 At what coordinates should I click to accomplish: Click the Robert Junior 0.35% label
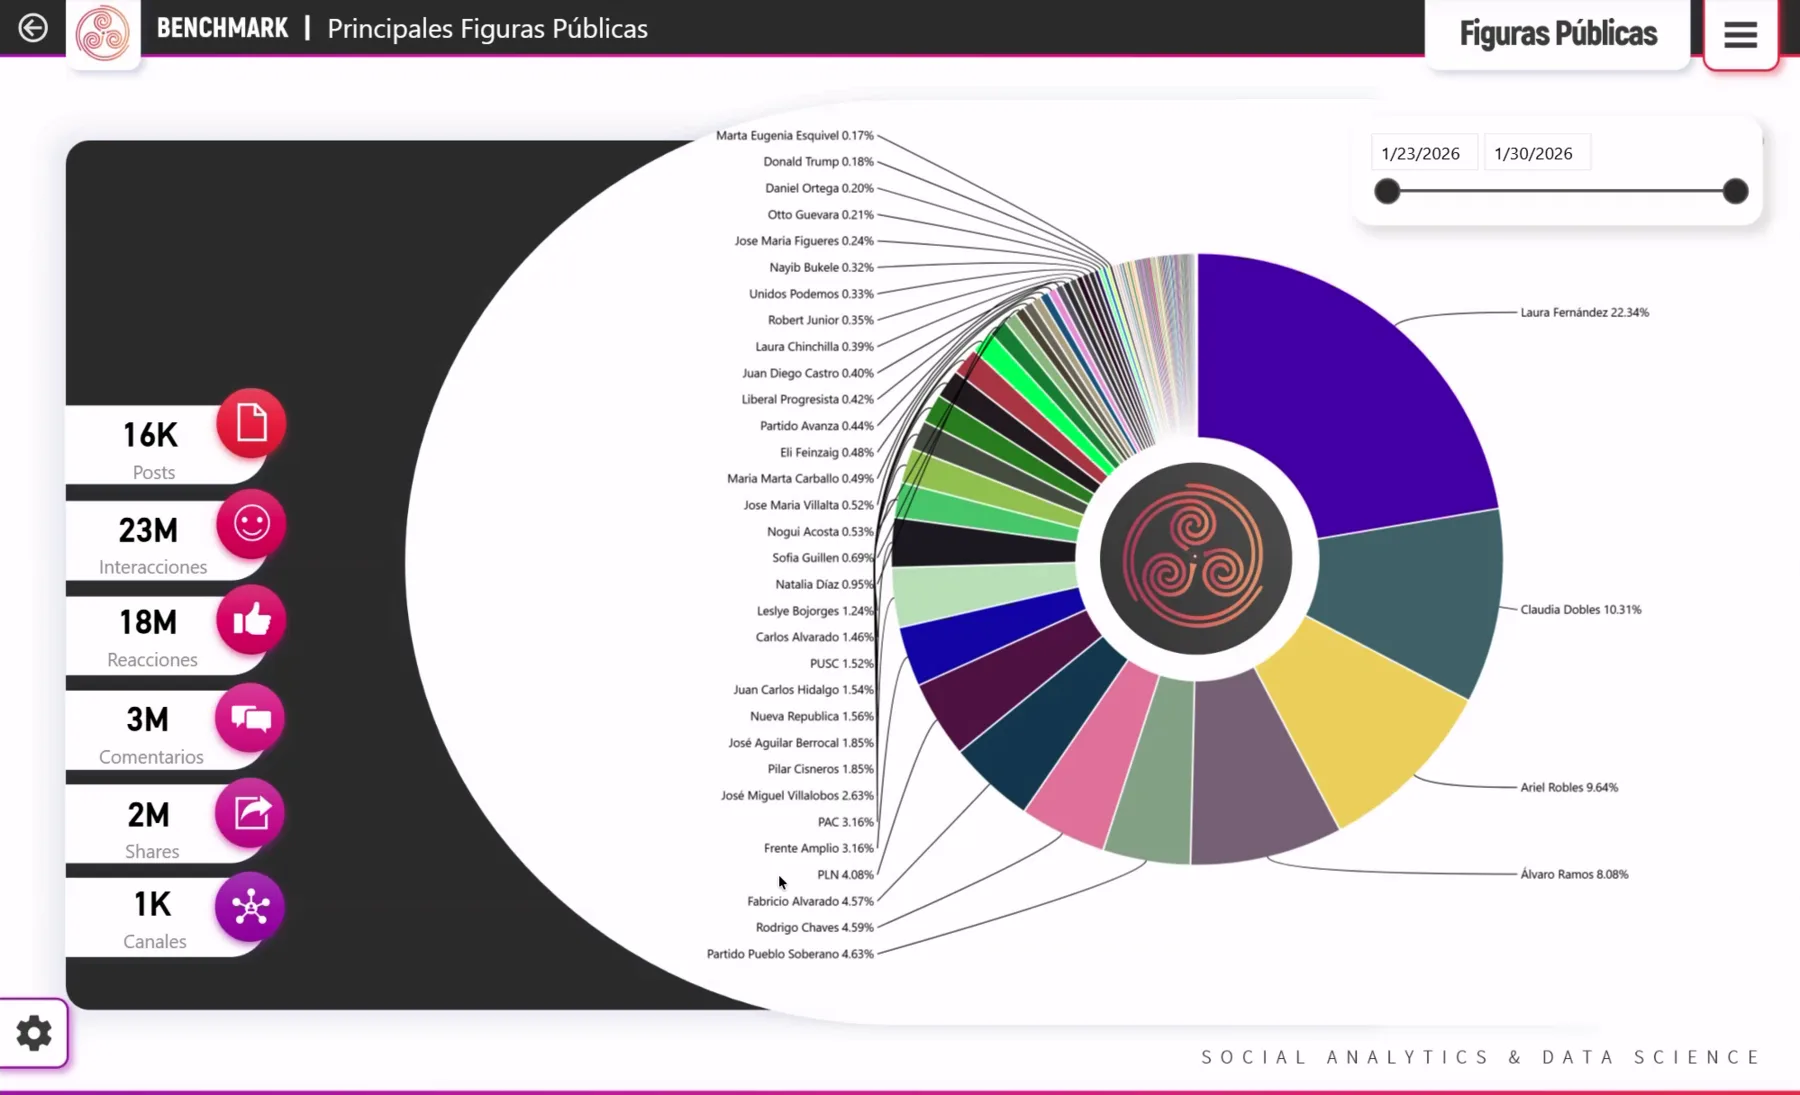[x=820, y=320]
